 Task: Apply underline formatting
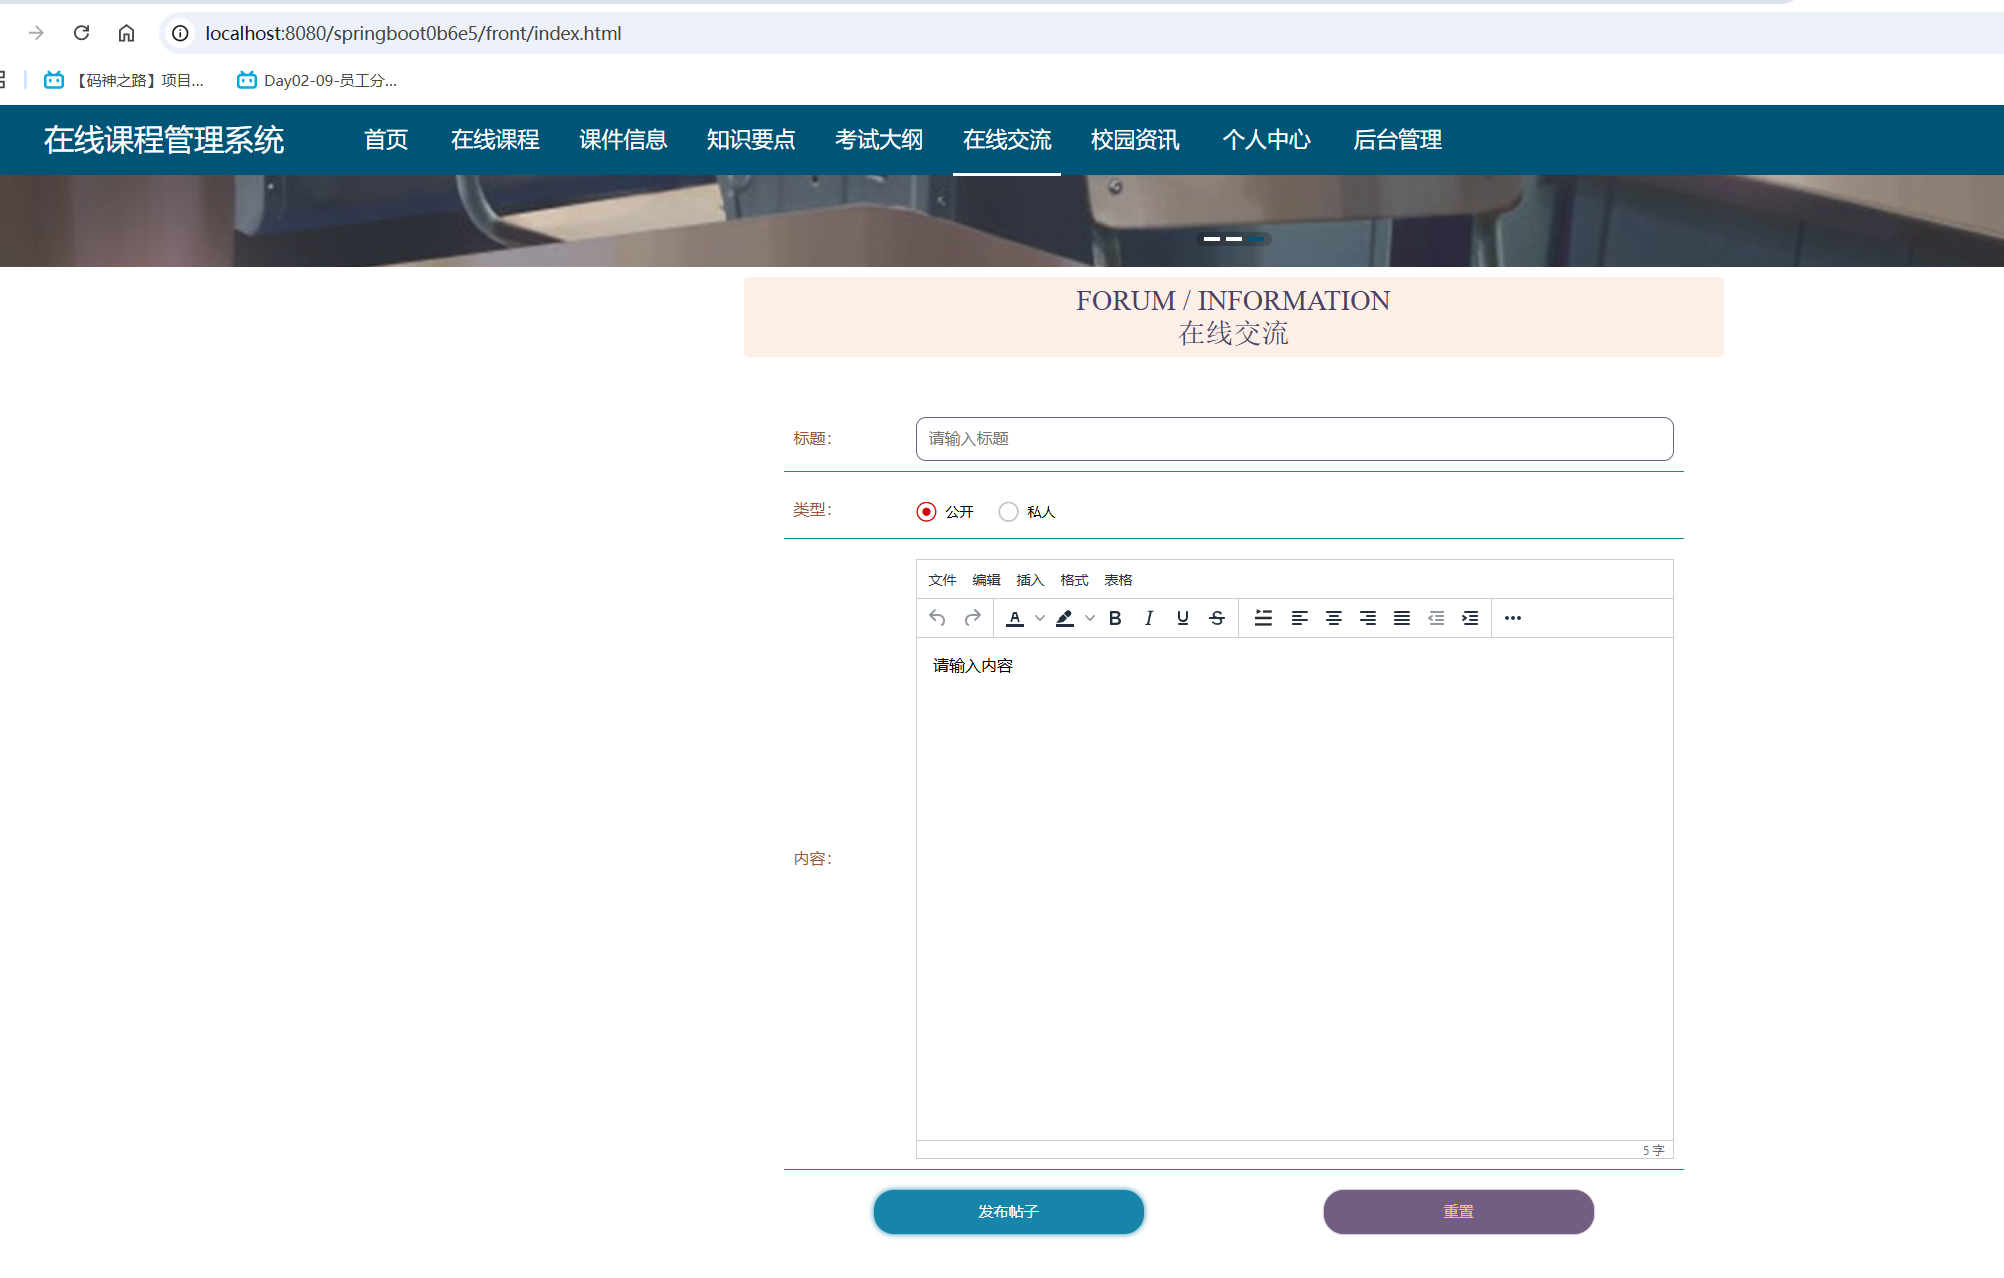[1183, 618]
